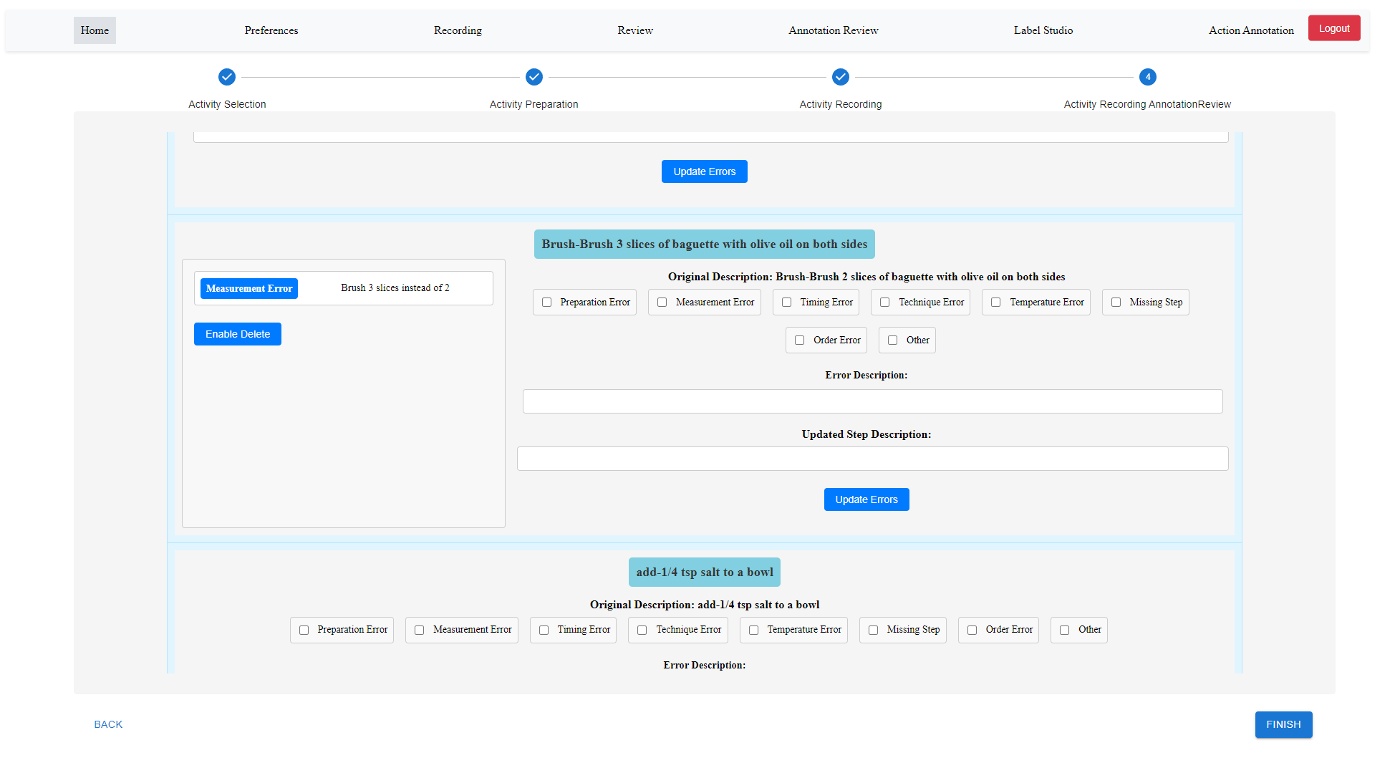Switch to the Annotation Review section
1376x780 pixels.
coord(832,30)
